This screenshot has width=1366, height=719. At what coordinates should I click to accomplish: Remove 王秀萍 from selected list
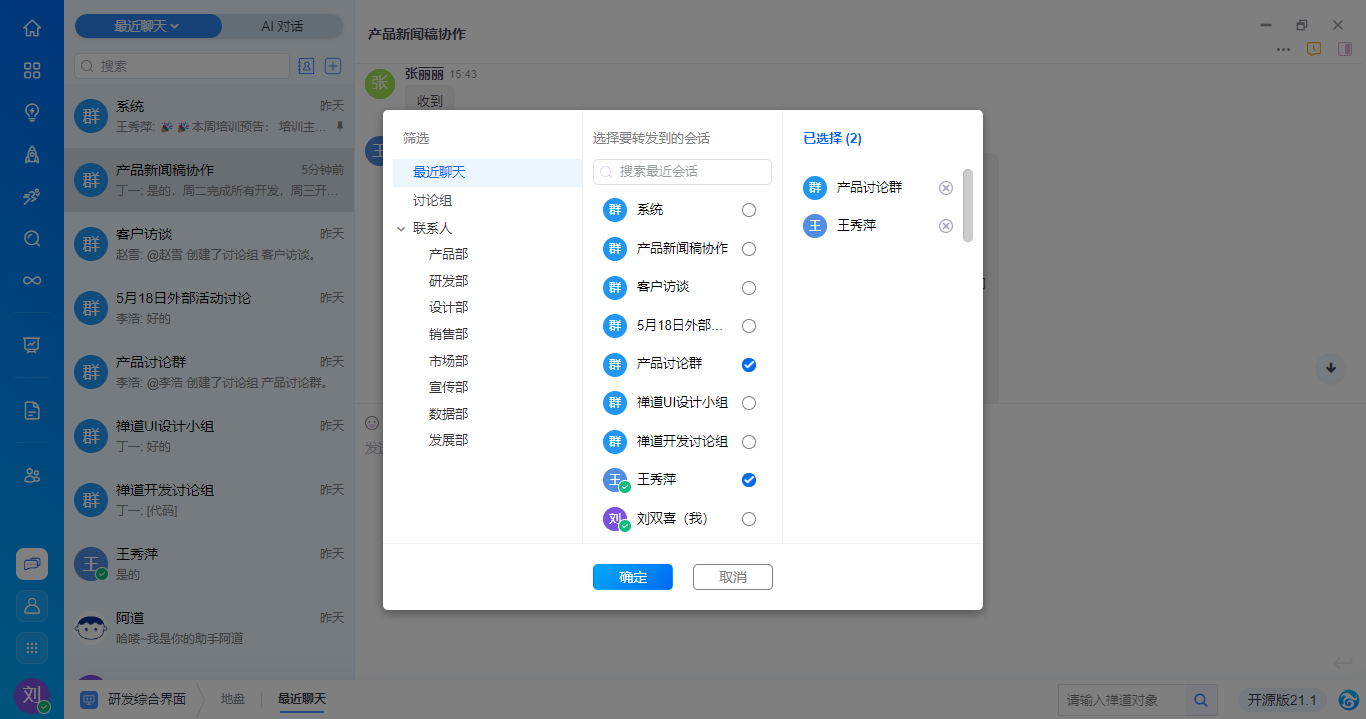946,226
